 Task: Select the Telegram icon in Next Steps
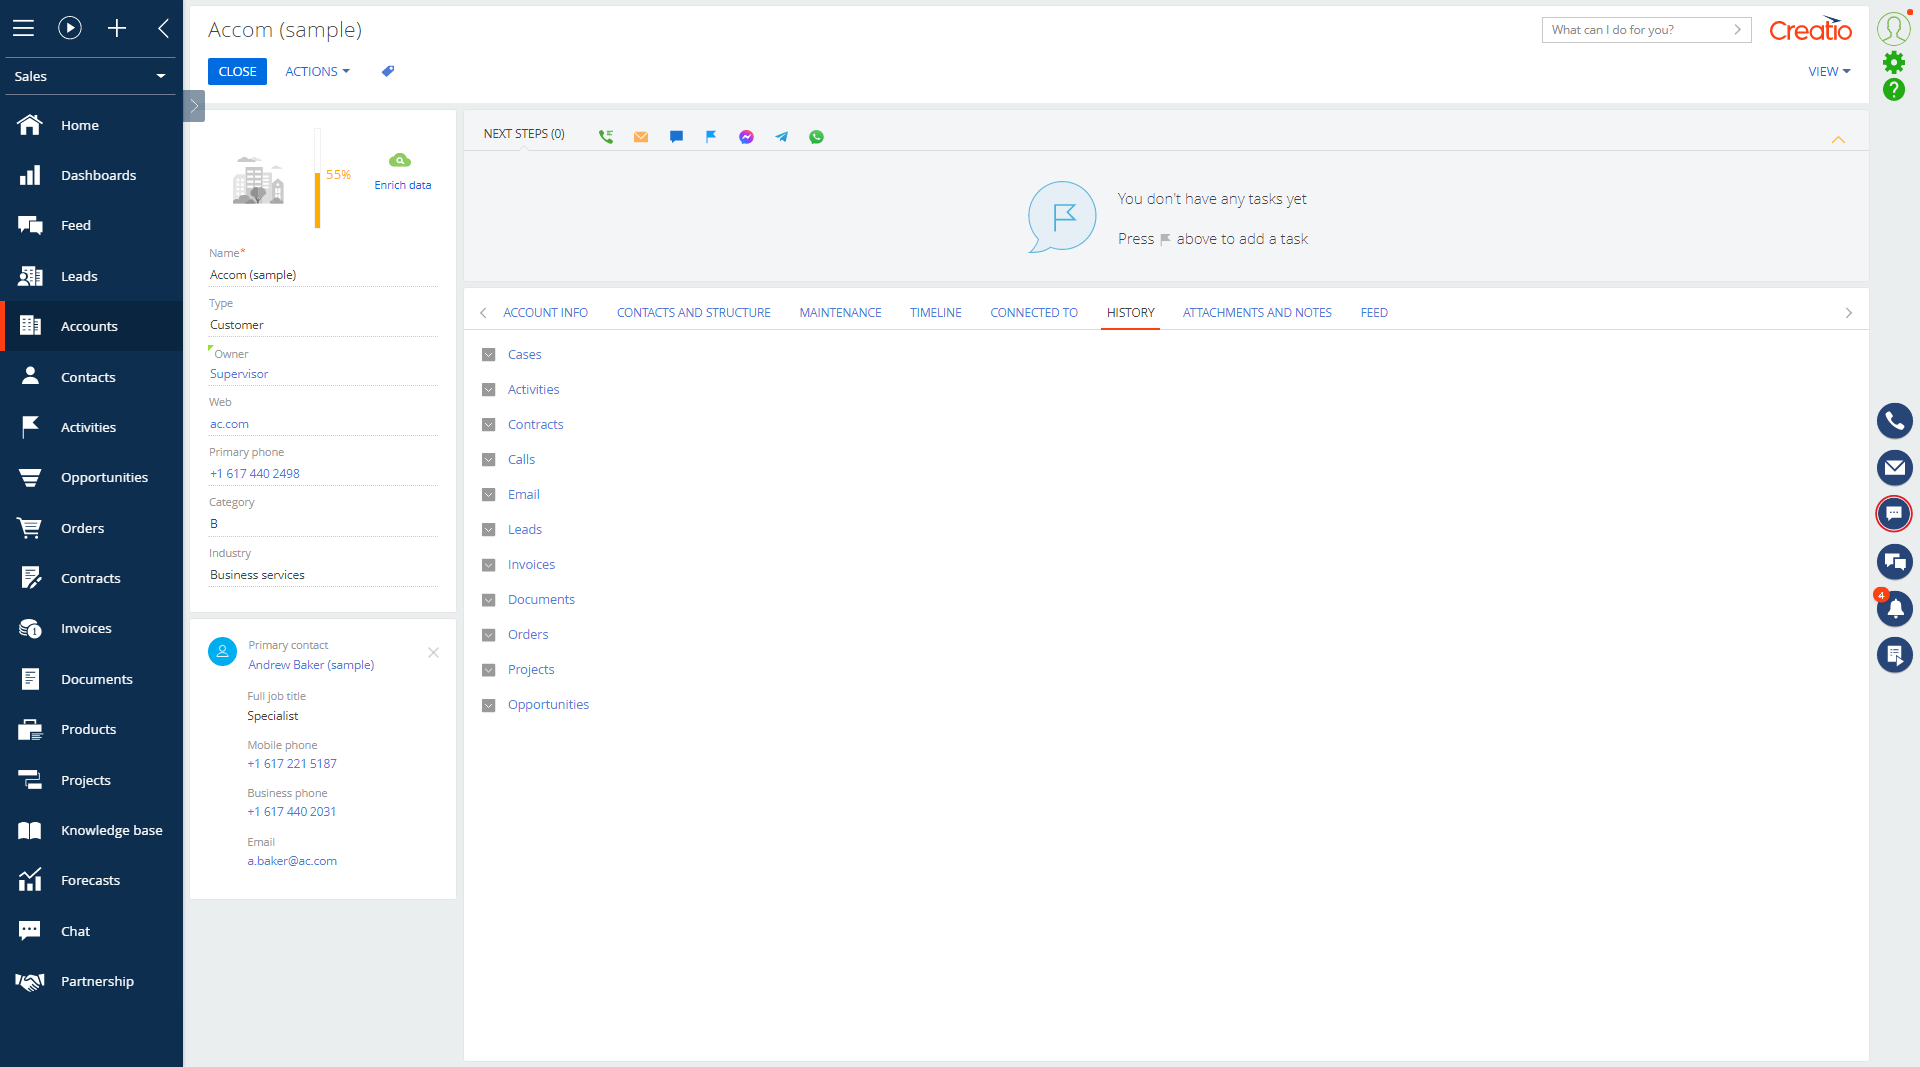pyautogui.click(x=781, y=137)
